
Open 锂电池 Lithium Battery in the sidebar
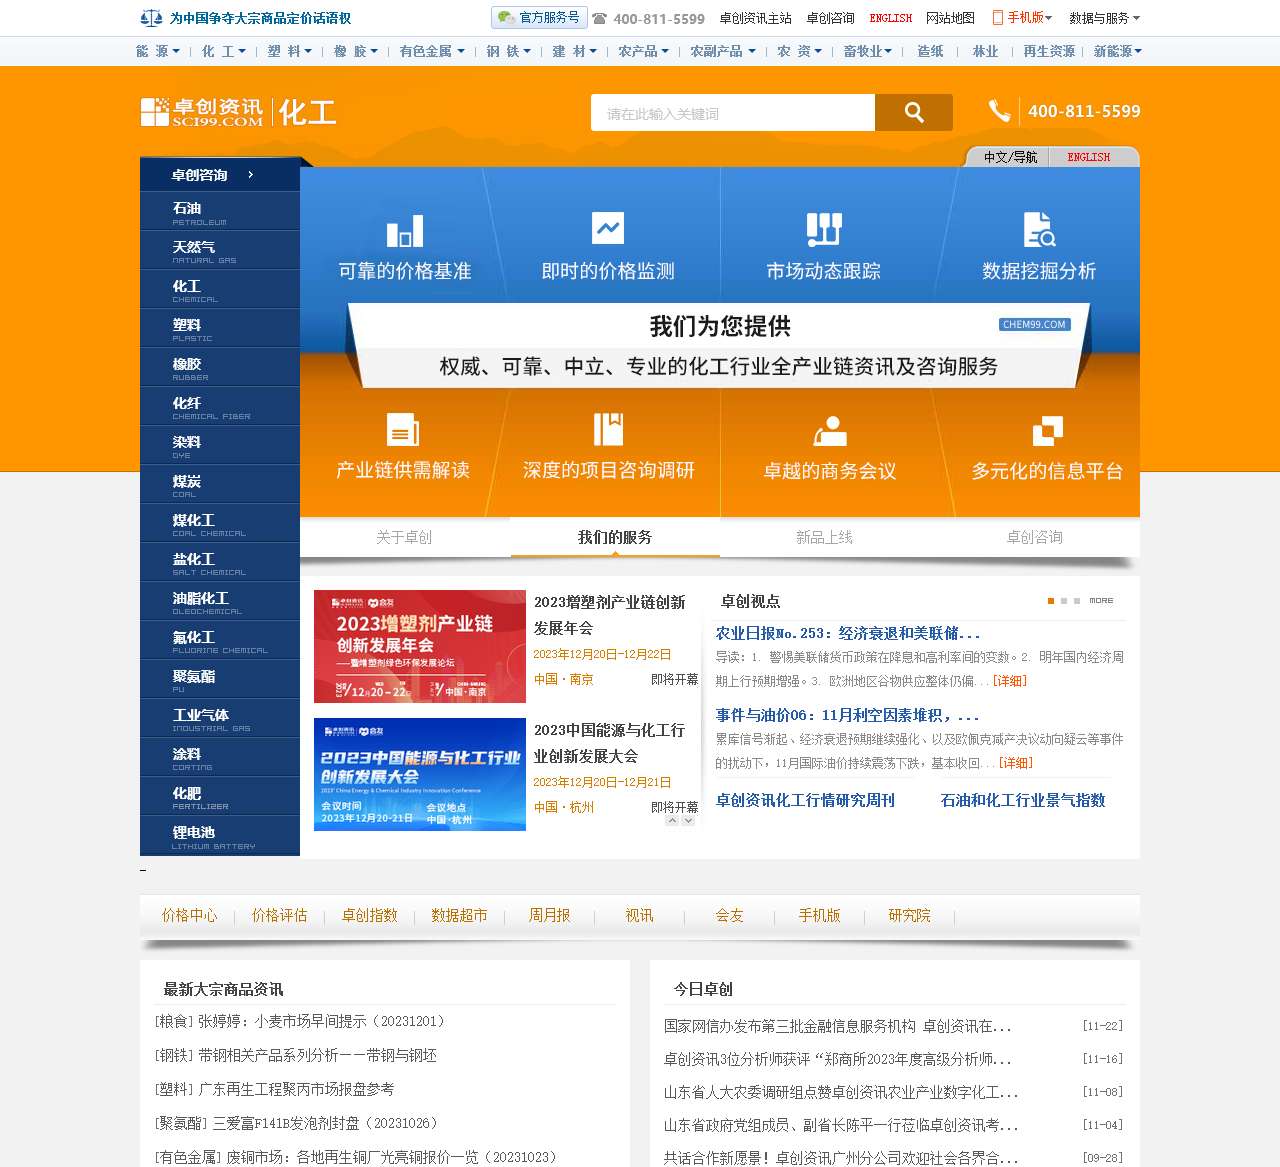[220, 836]
